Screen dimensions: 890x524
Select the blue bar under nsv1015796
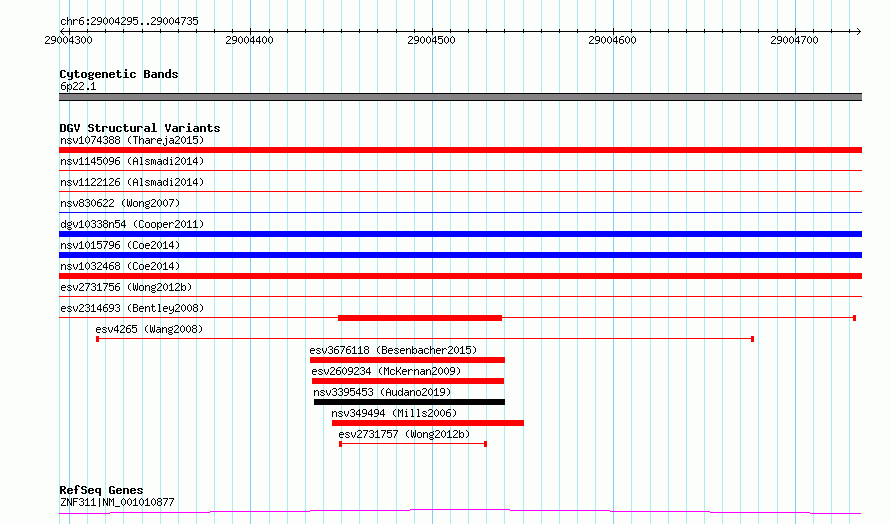(460, 255)
